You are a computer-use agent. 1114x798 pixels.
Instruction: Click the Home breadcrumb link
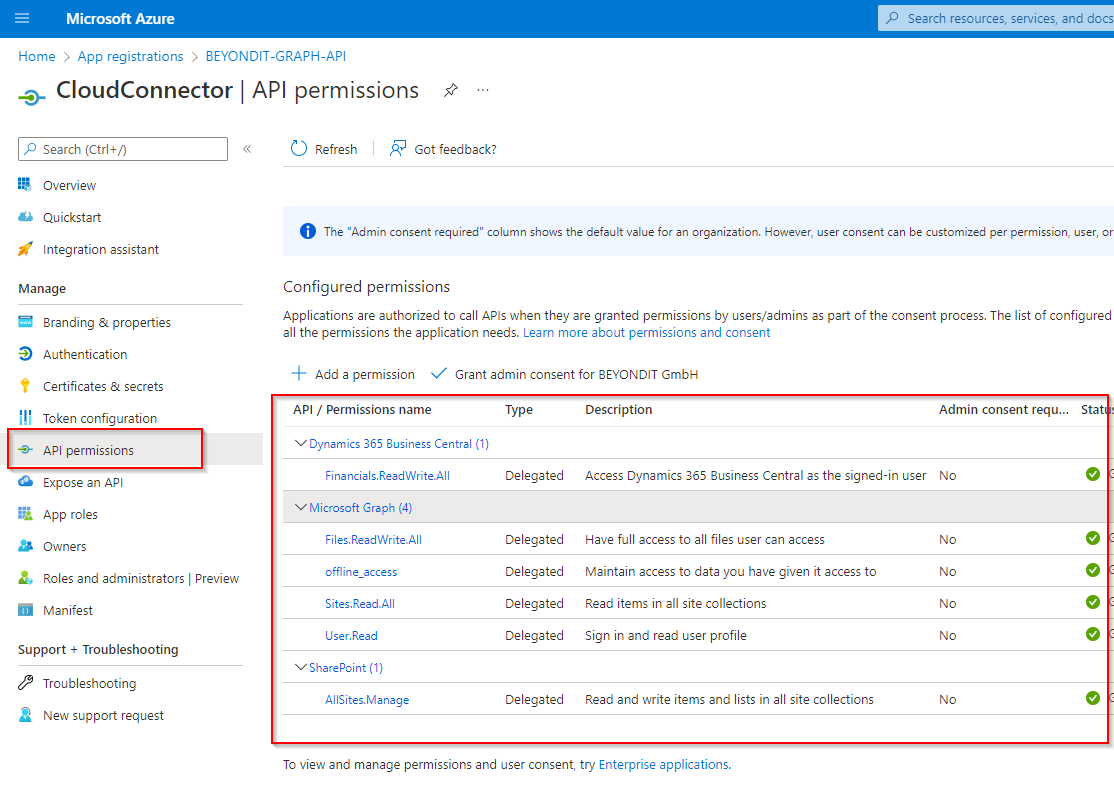(x=37, y=56)
